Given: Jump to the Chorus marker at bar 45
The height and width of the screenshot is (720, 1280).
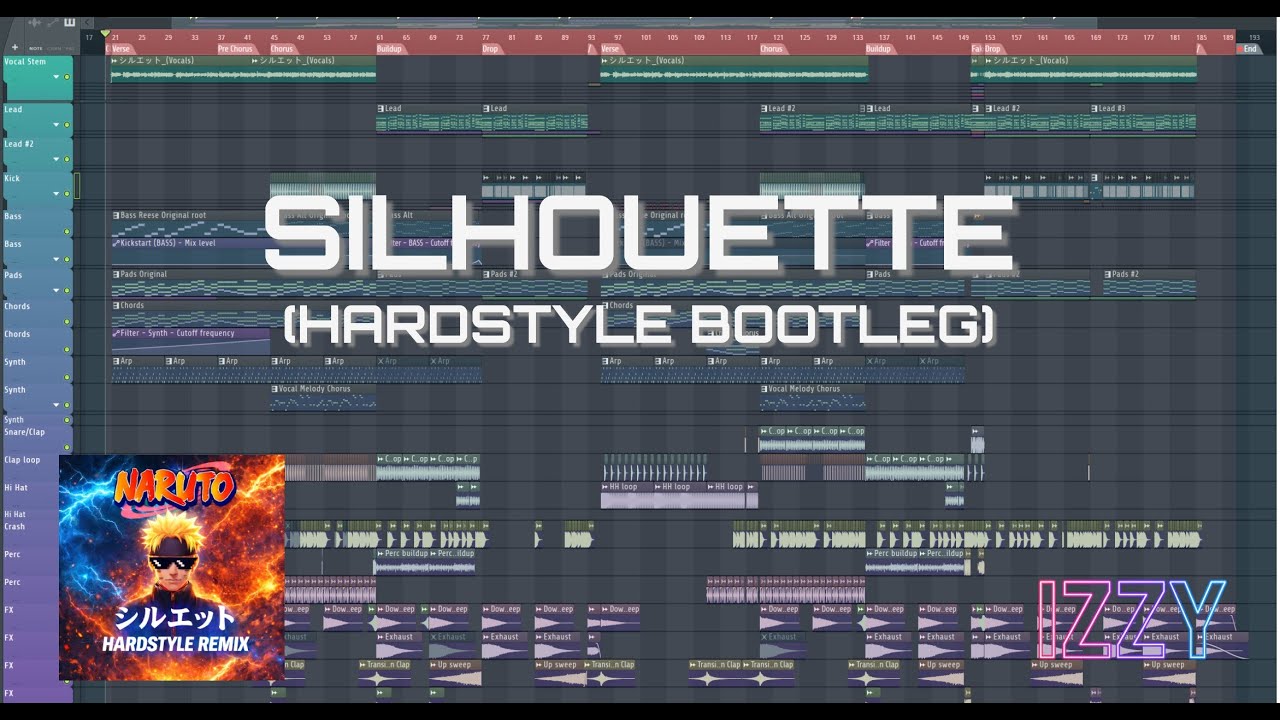Looking at the screenshot, I should click(282, 48).
